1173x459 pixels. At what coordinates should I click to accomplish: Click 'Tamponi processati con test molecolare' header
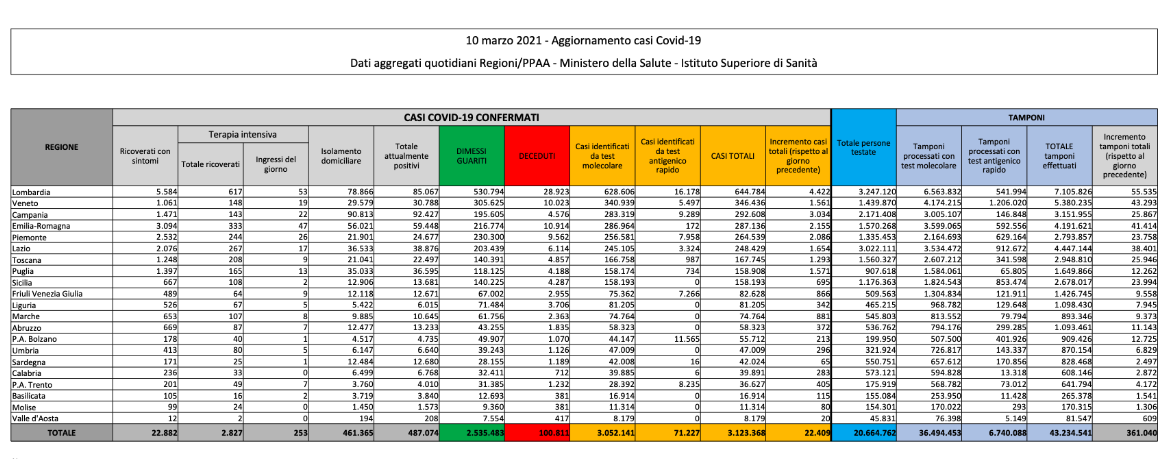click(x=930, y=155)
